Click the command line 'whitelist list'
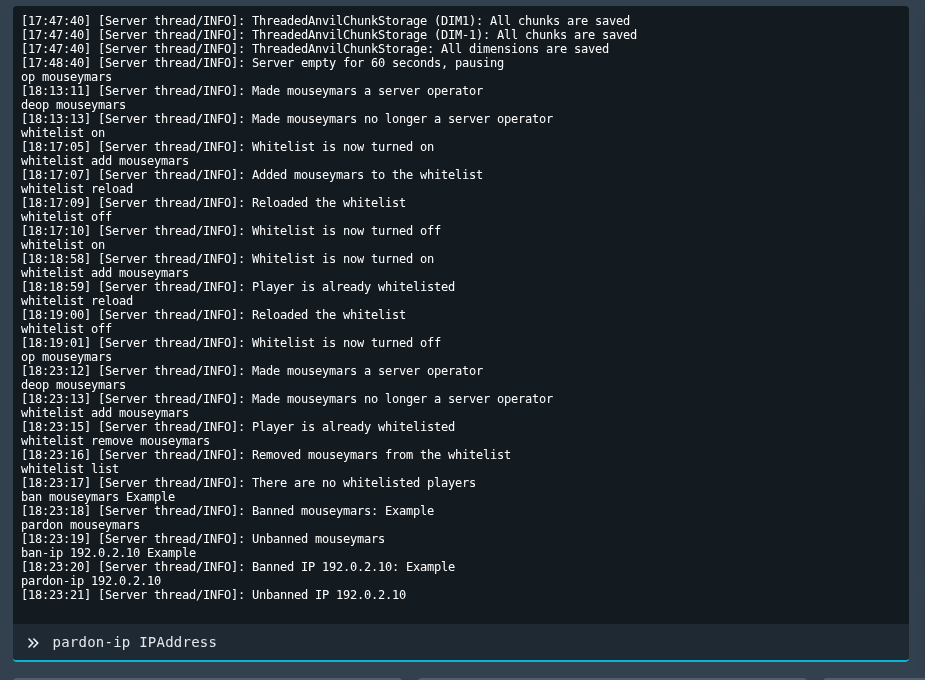 [70, 469]
